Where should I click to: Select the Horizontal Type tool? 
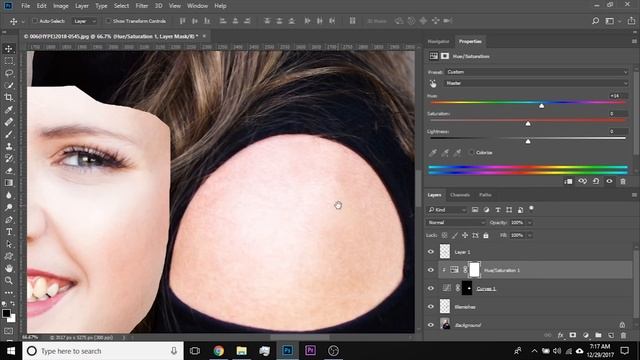click(9, 232)
